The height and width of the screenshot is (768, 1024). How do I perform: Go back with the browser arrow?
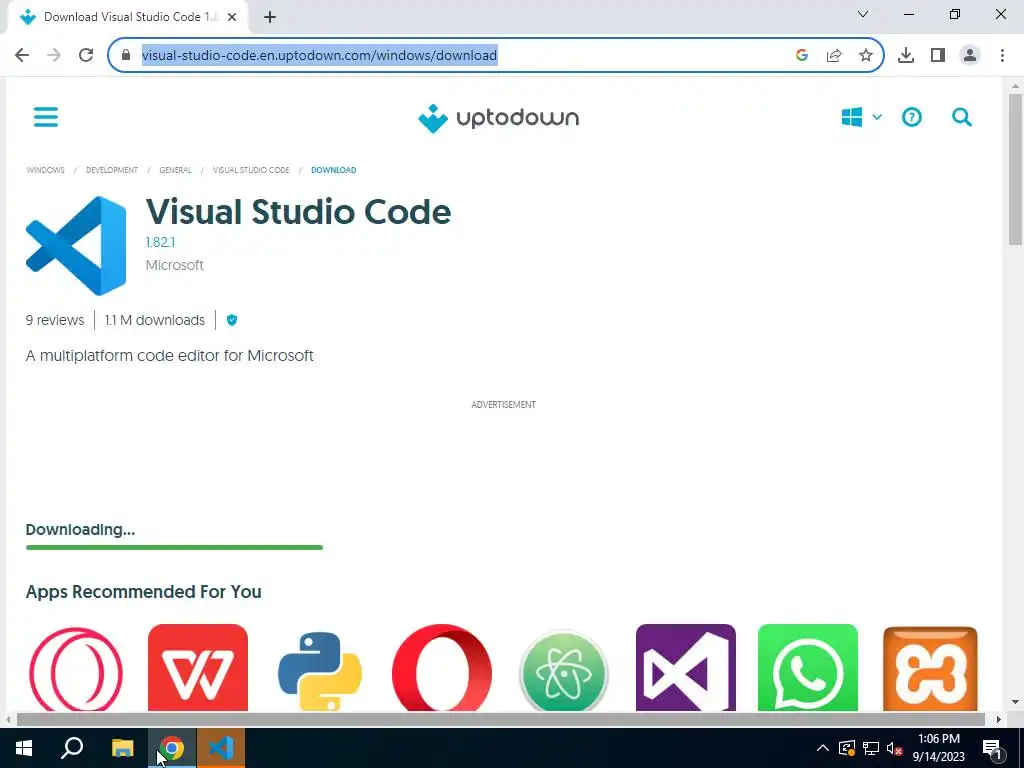[x=22, y=55]
